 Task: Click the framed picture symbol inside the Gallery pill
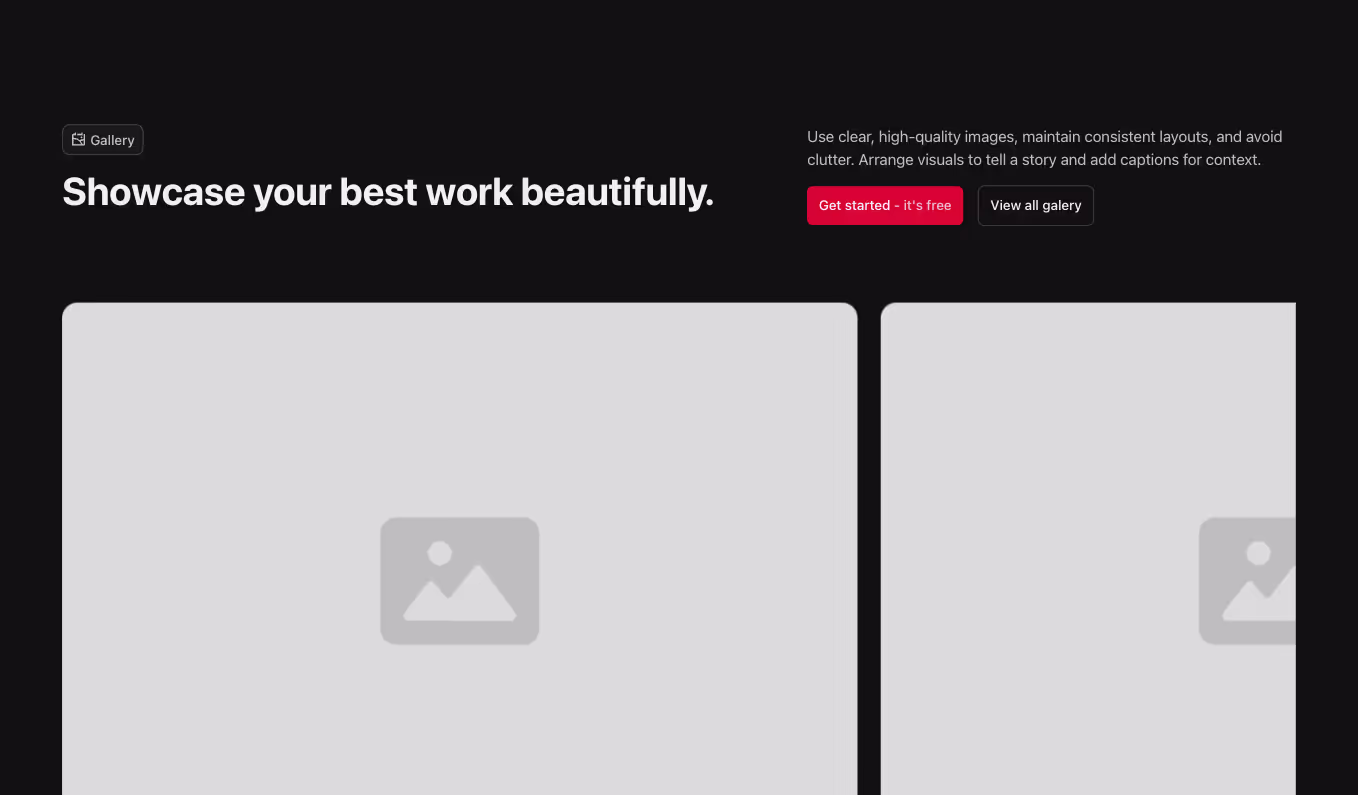click(x=78, y=140)
